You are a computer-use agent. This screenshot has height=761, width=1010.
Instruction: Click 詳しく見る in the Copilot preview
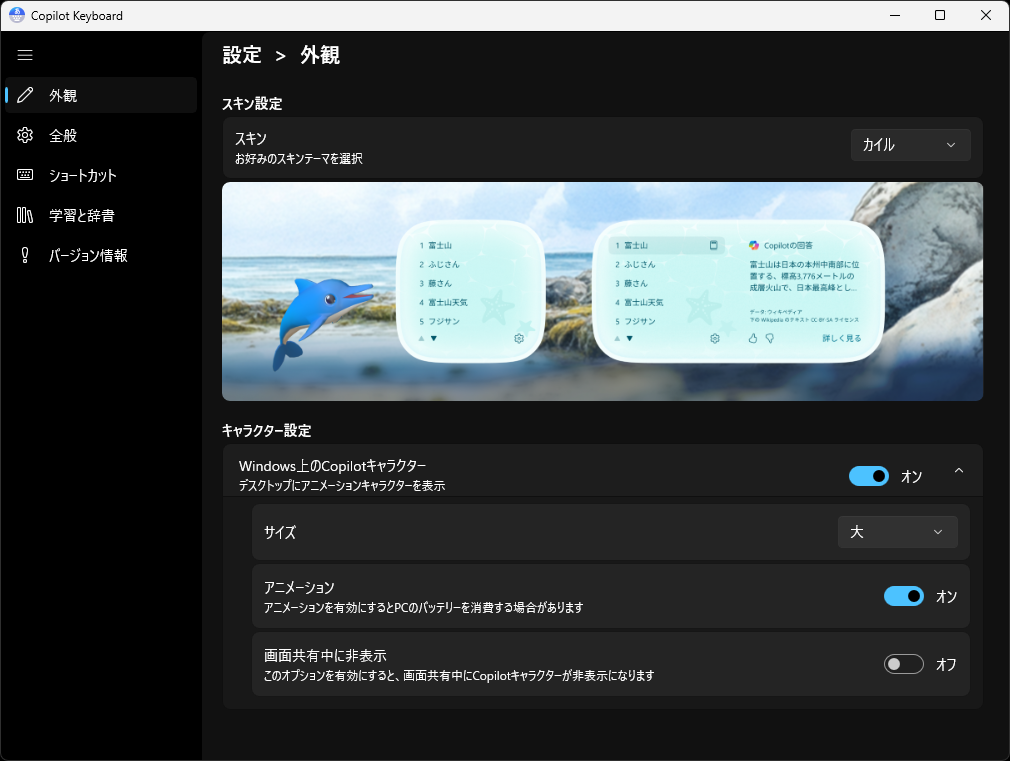[841, 338]
